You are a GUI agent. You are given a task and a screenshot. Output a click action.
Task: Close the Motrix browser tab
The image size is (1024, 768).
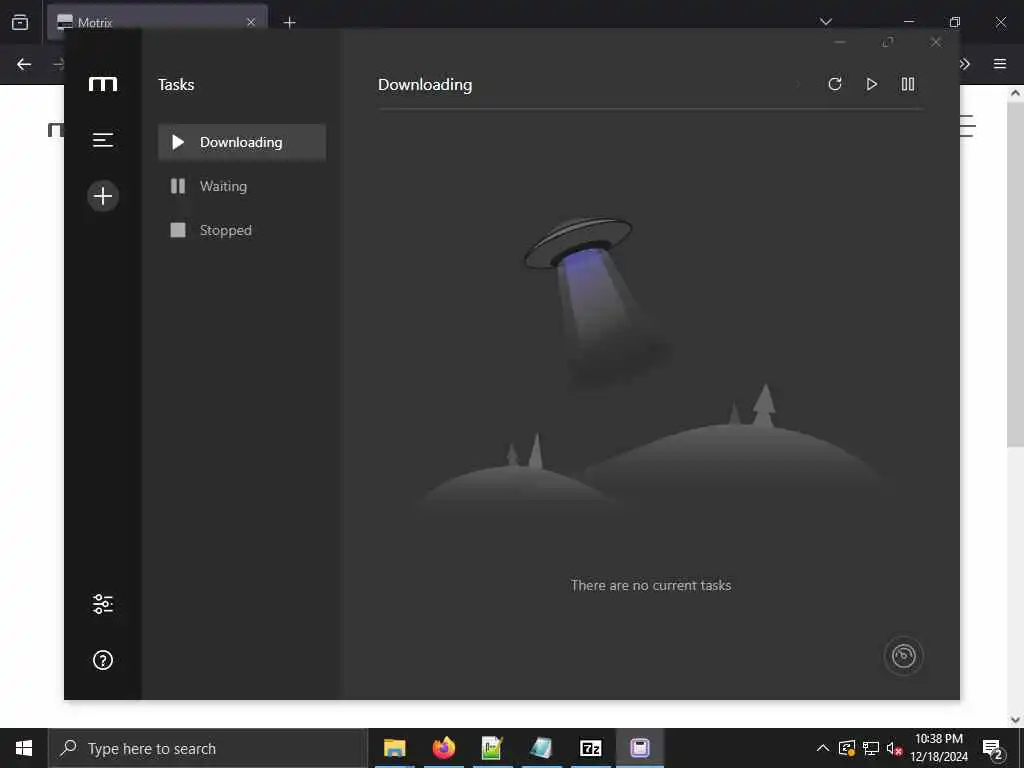pyautogui.click(x=251, y=22)
